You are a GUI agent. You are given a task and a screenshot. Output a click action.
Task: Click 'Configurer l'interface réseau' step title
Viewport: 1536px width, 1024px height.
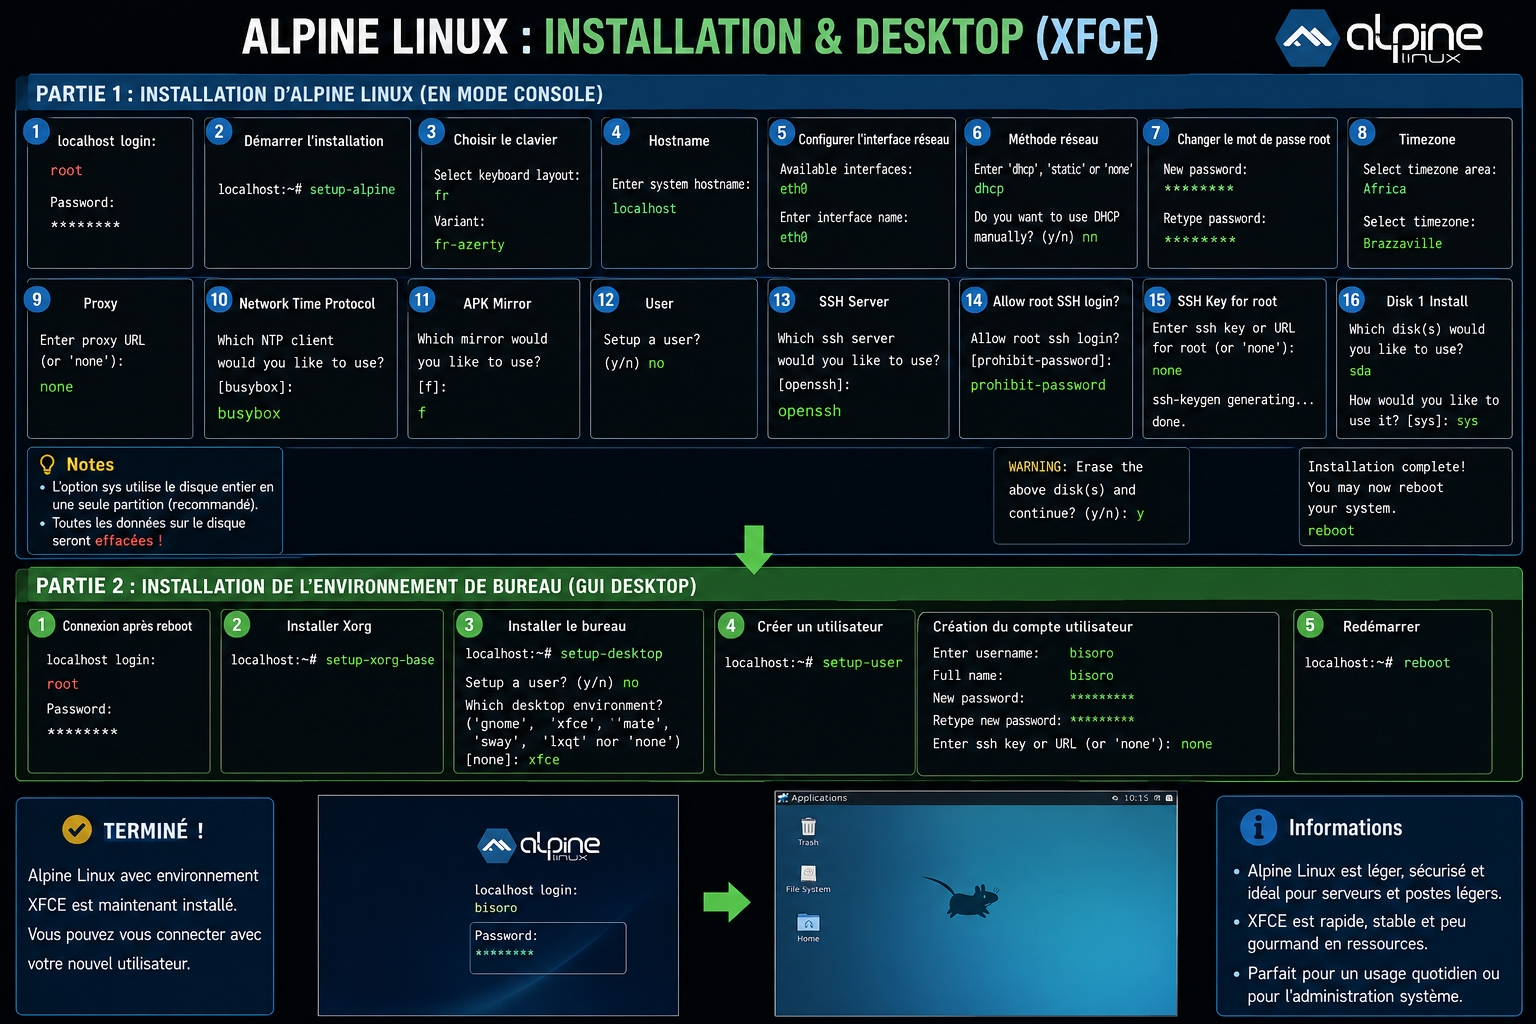click(874, 140)
